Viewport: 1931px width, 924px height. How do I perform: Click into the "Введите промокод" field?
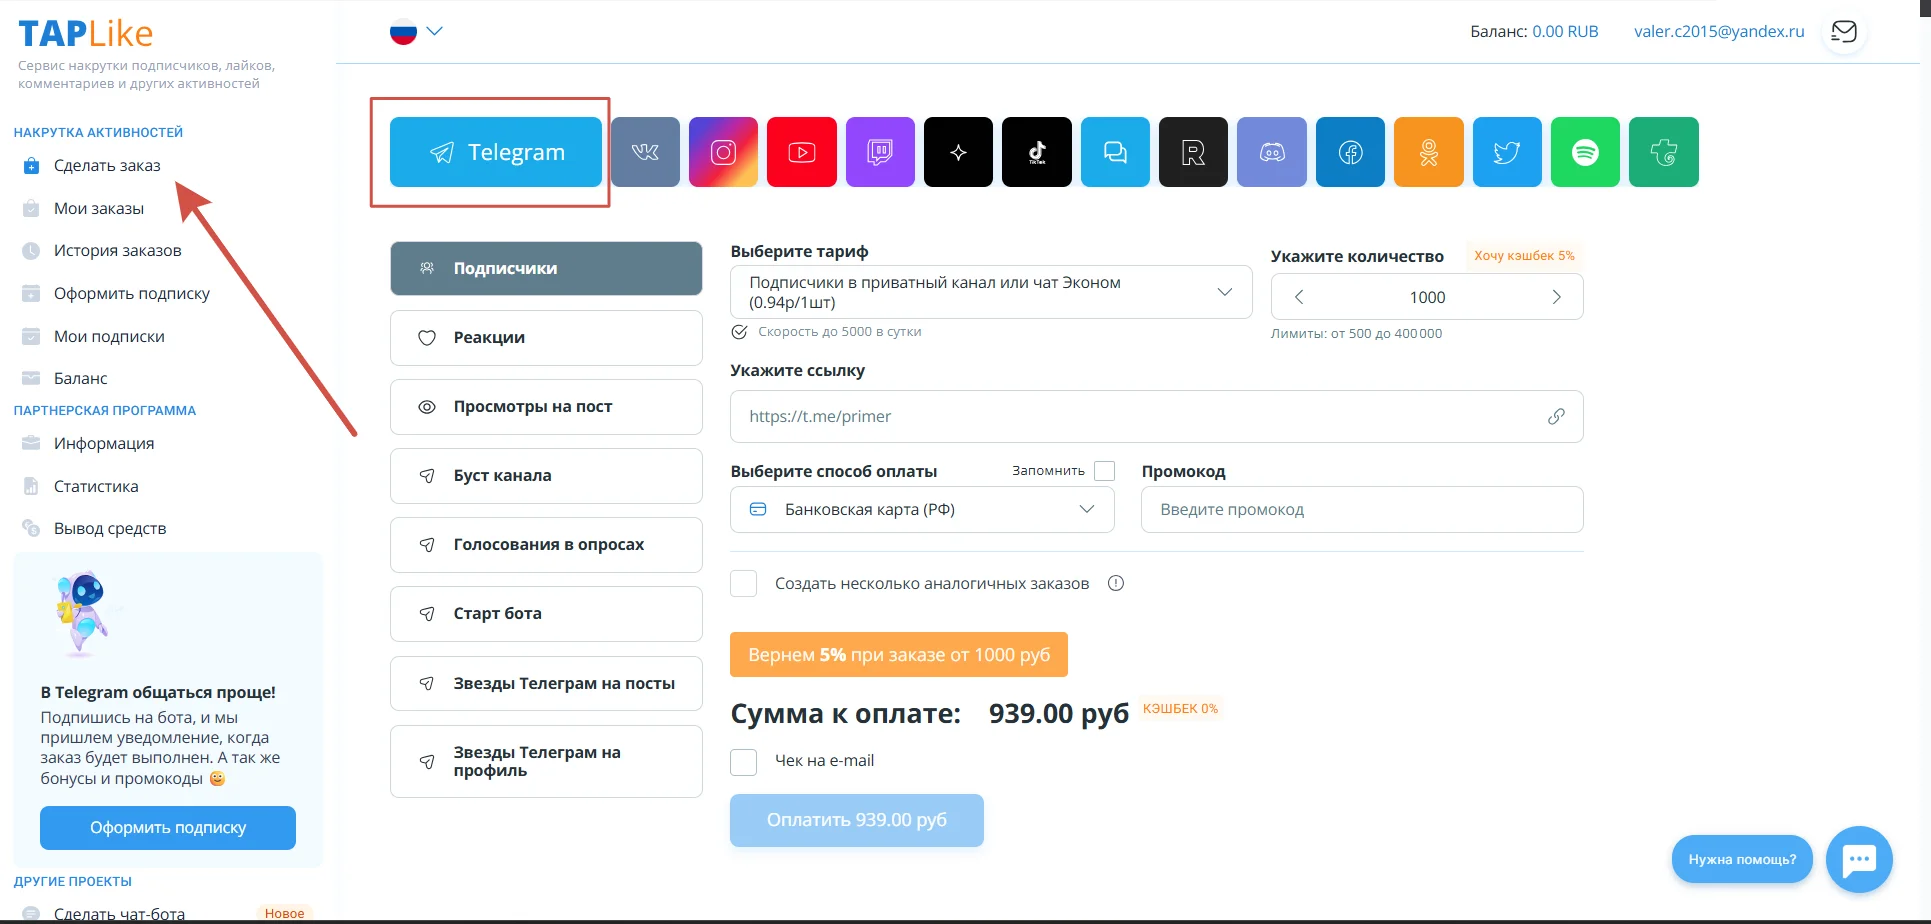[1362, 510]
